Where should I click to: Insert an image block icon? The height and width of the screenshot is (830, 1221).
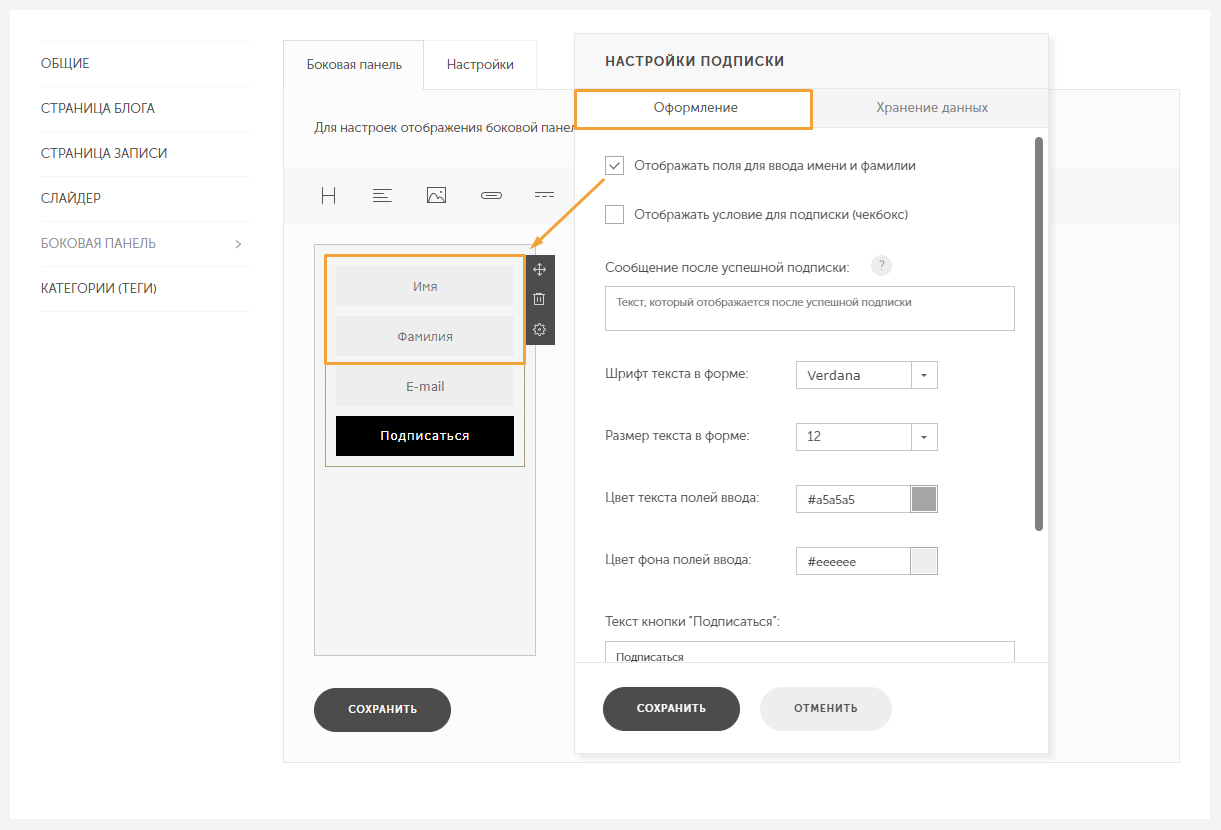[436, 196]
